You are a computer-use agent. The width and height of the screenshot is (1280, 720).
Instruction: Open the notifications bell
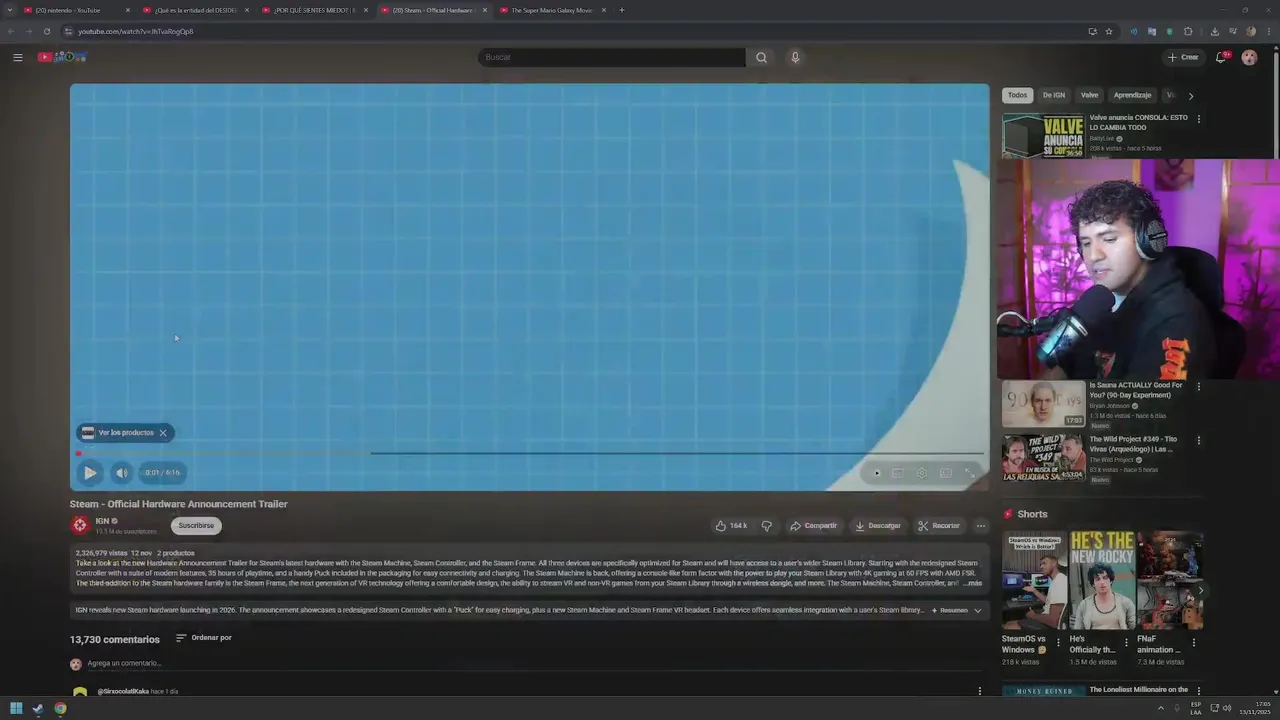[x=1220, y=57]
